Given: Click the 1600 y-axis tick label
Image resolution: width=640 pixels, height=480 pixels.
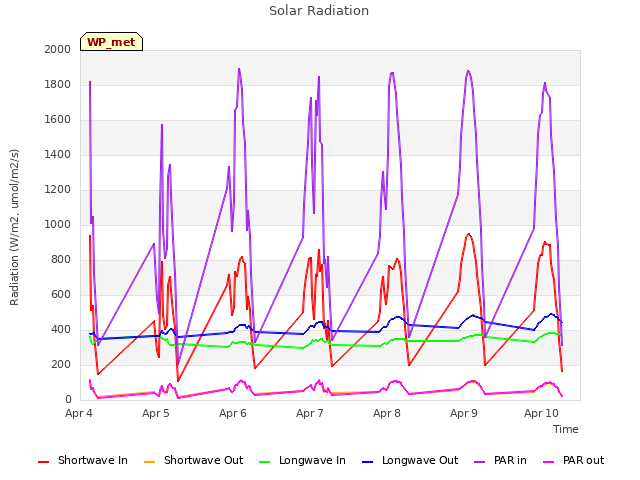Looking at the screenshot, I should pyautogui.click(x=58, y=120).
